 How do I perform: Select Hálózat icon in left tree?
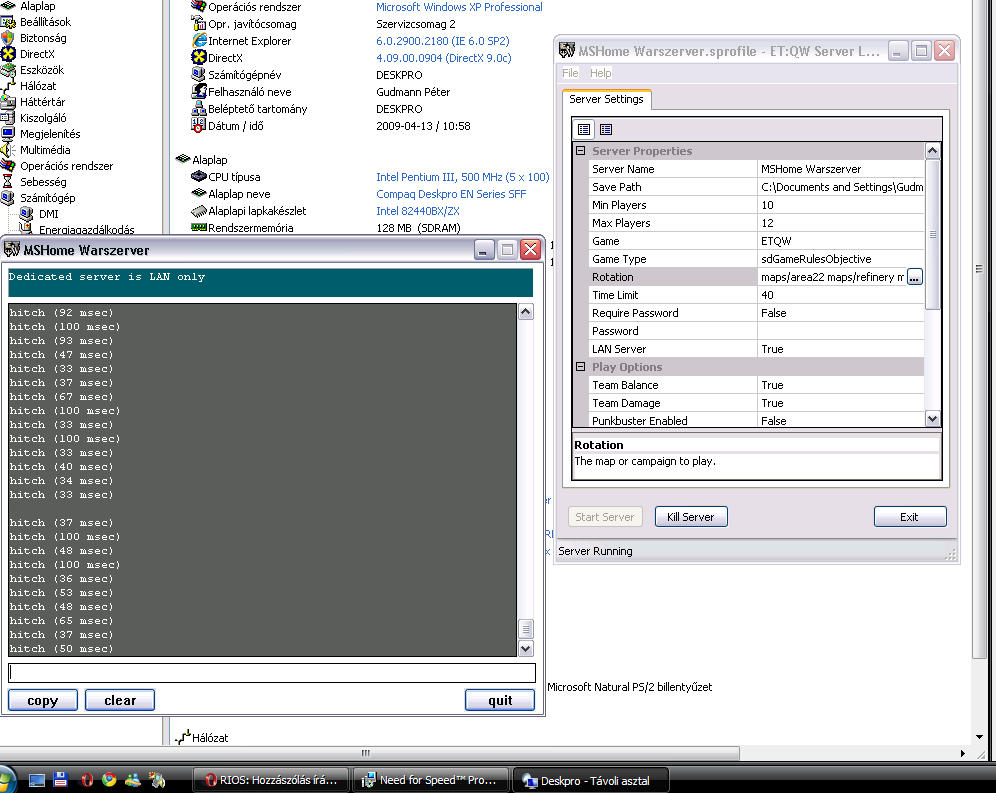[8, 86]
